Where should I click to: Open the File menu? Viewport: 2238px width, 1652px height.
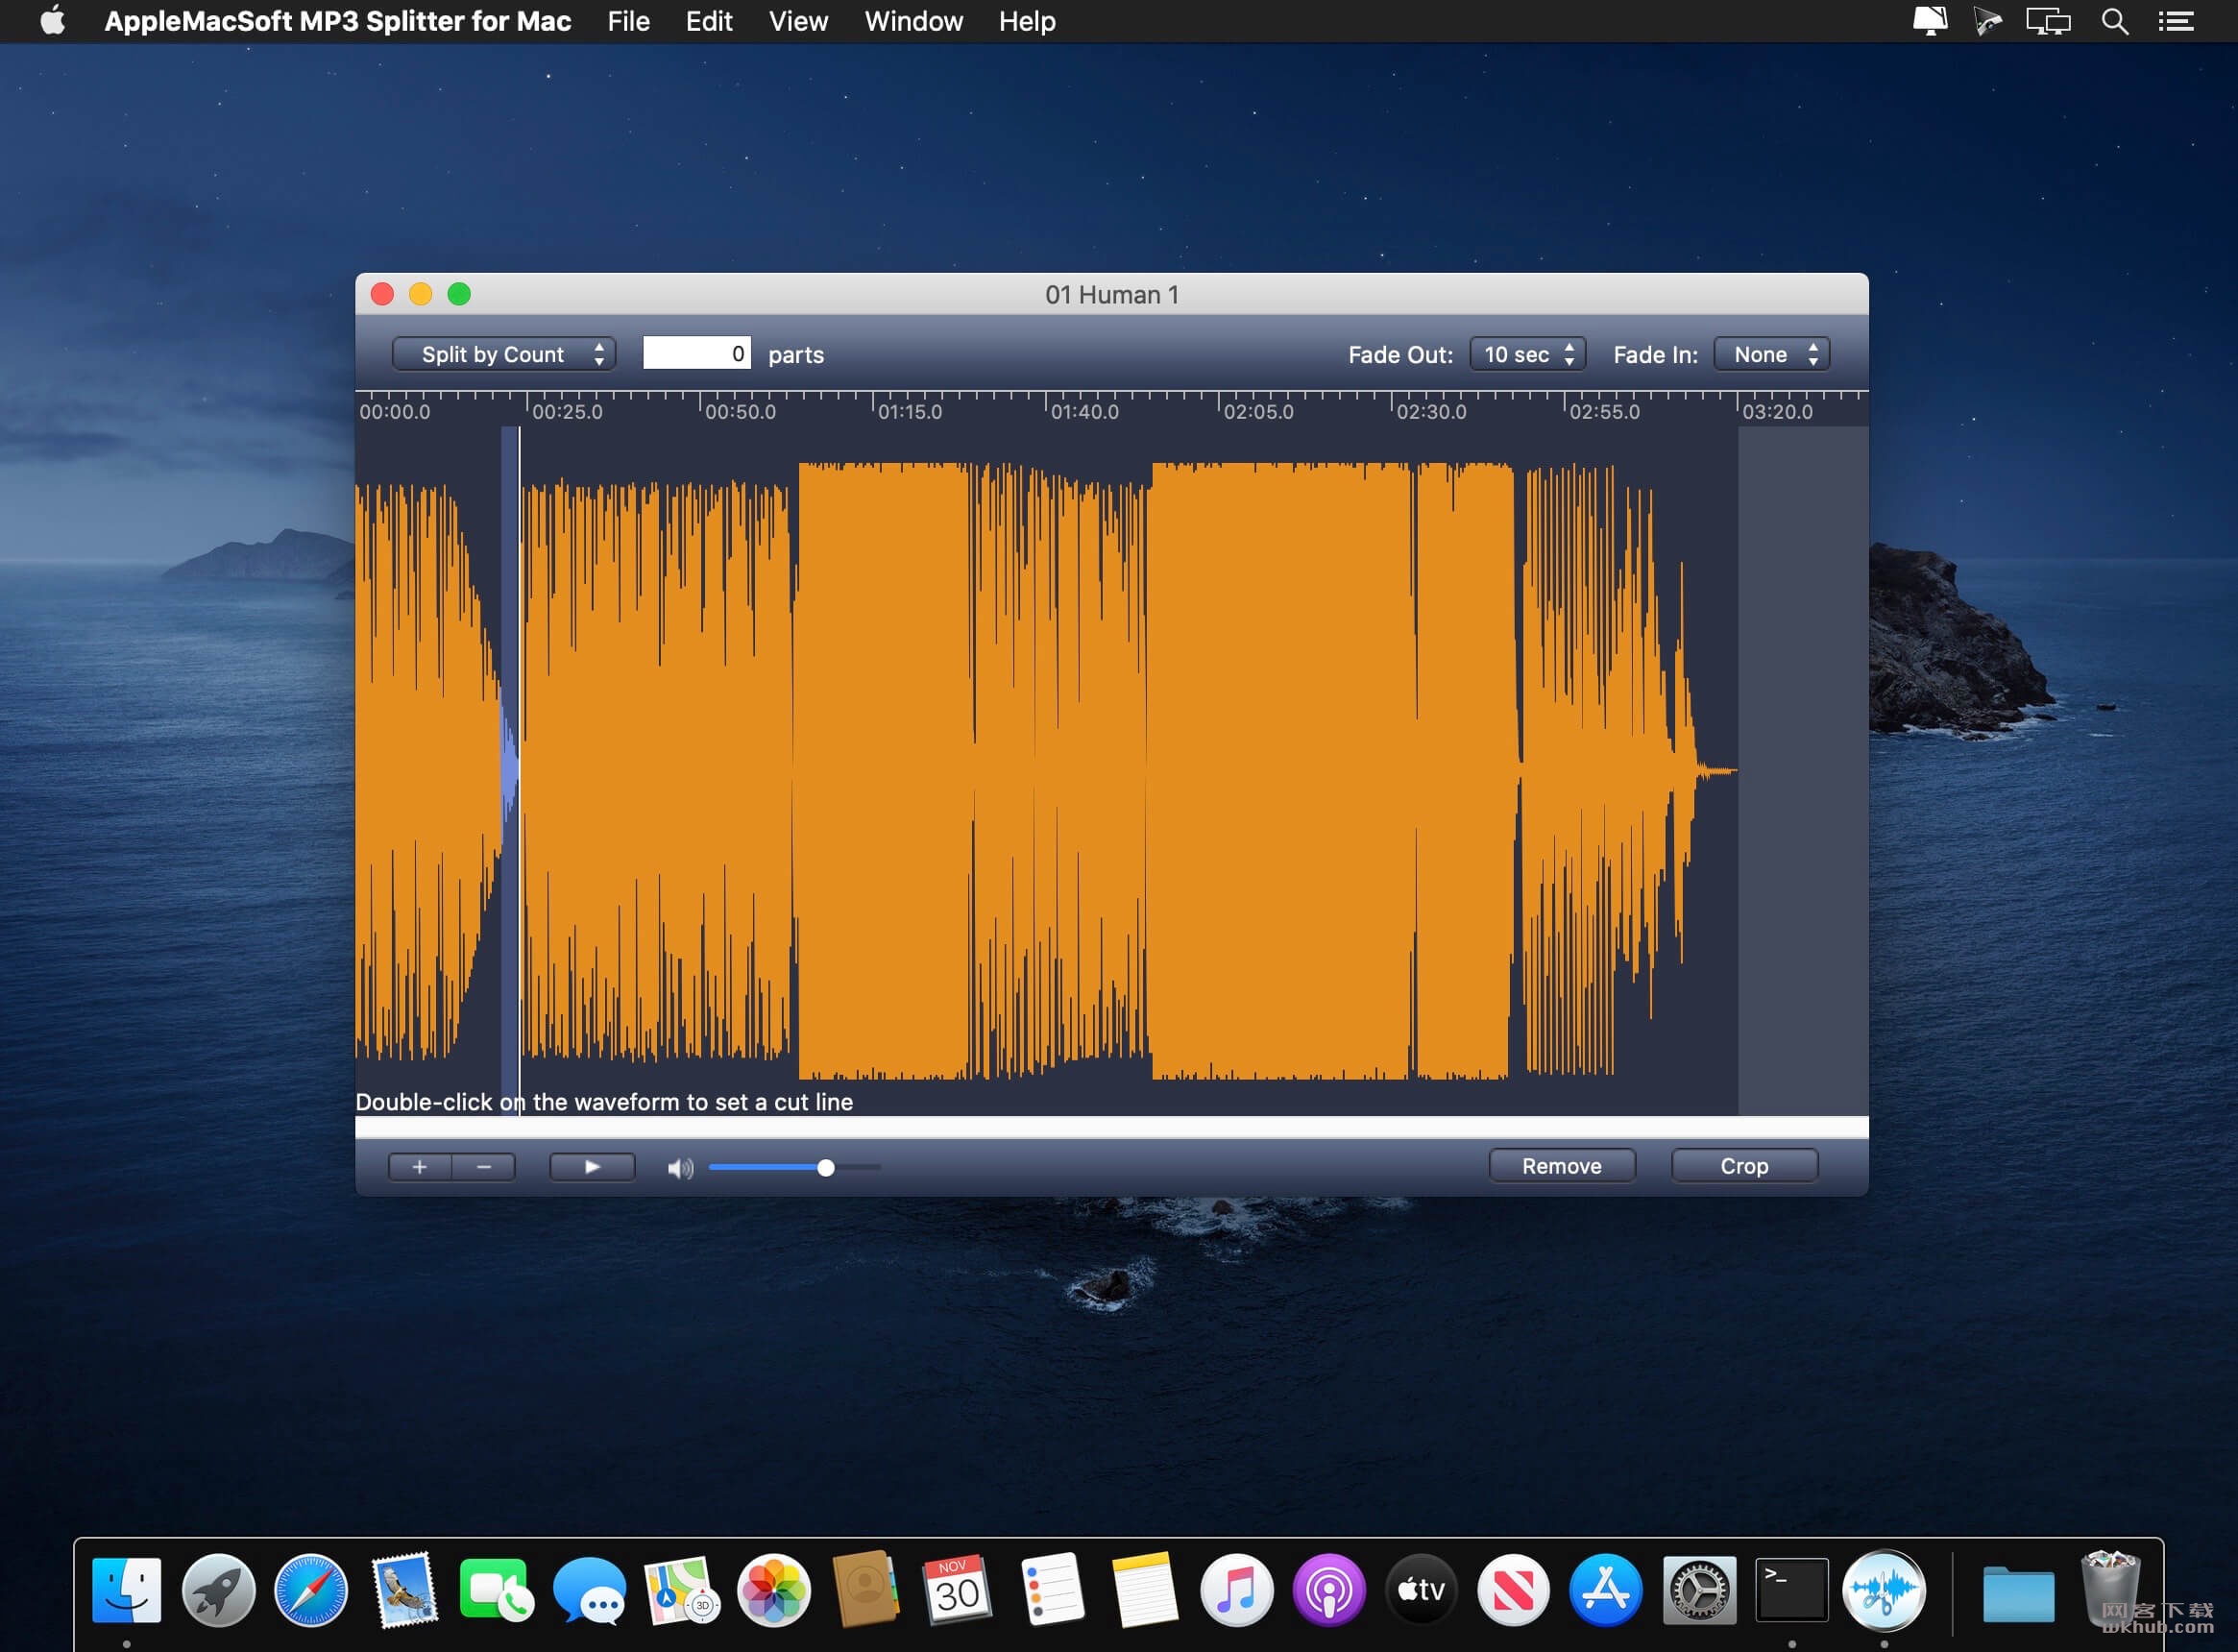[x=628, y=21]
